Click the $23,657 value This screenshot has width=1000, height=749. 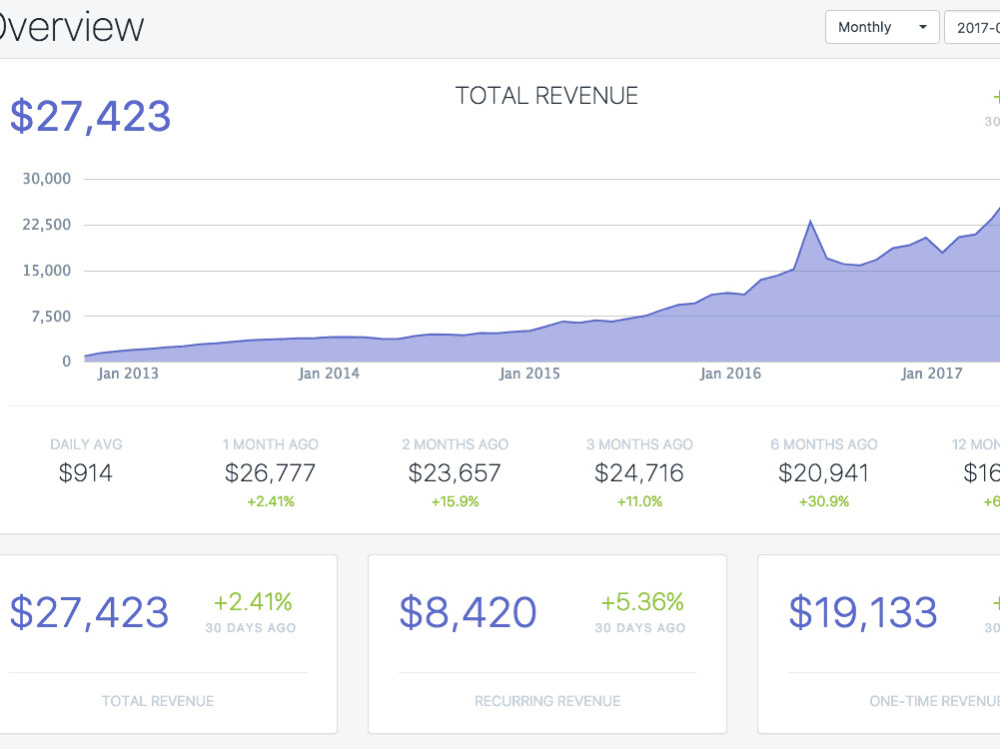click(x=455, y=473)
